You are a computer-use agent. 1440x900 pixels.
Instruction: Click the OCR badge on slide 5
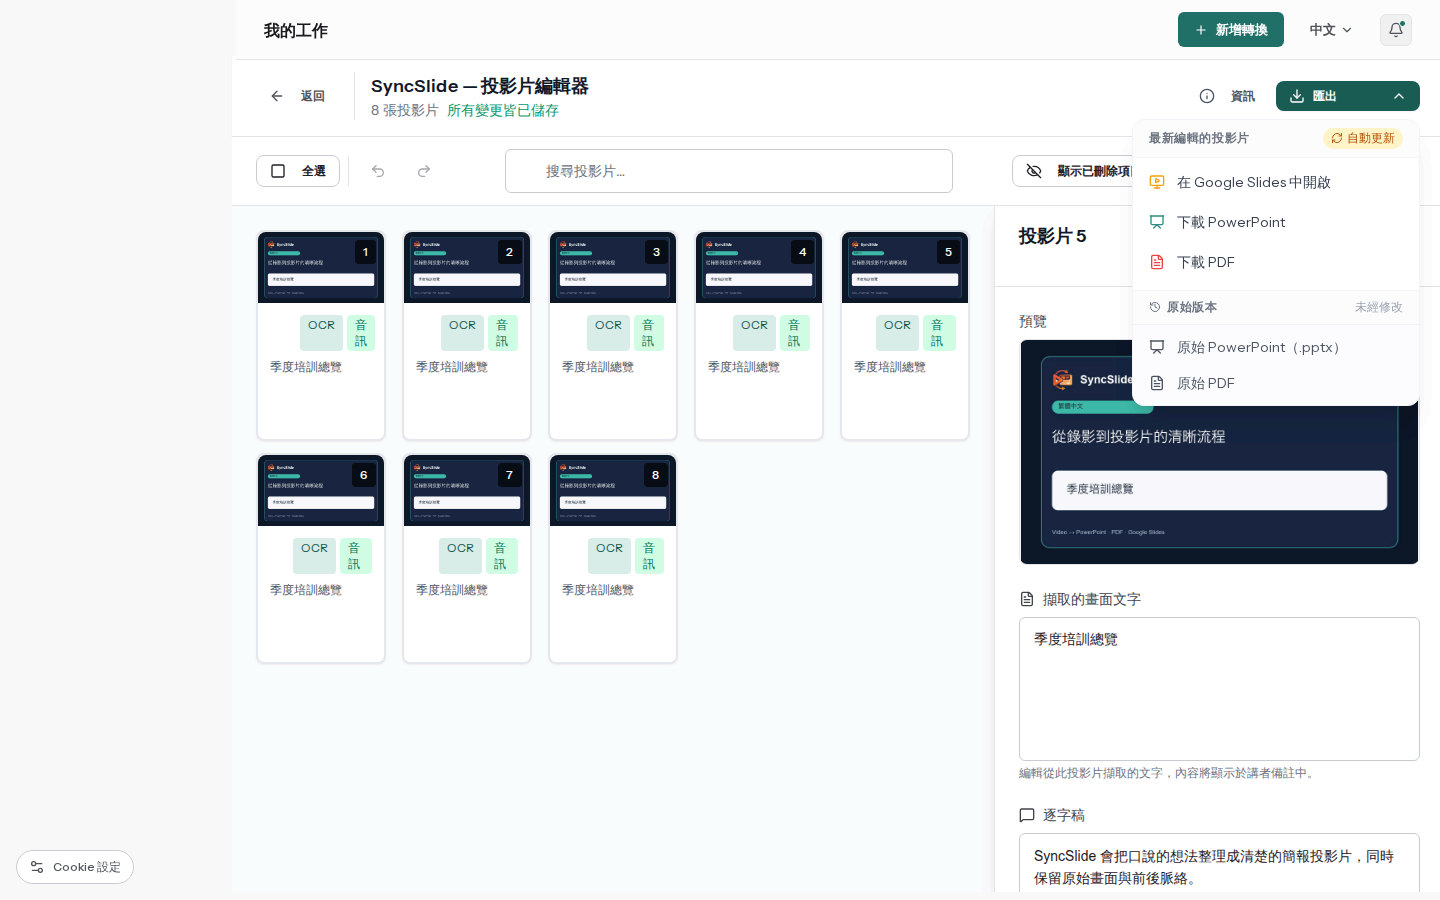[x=897, y=332]
